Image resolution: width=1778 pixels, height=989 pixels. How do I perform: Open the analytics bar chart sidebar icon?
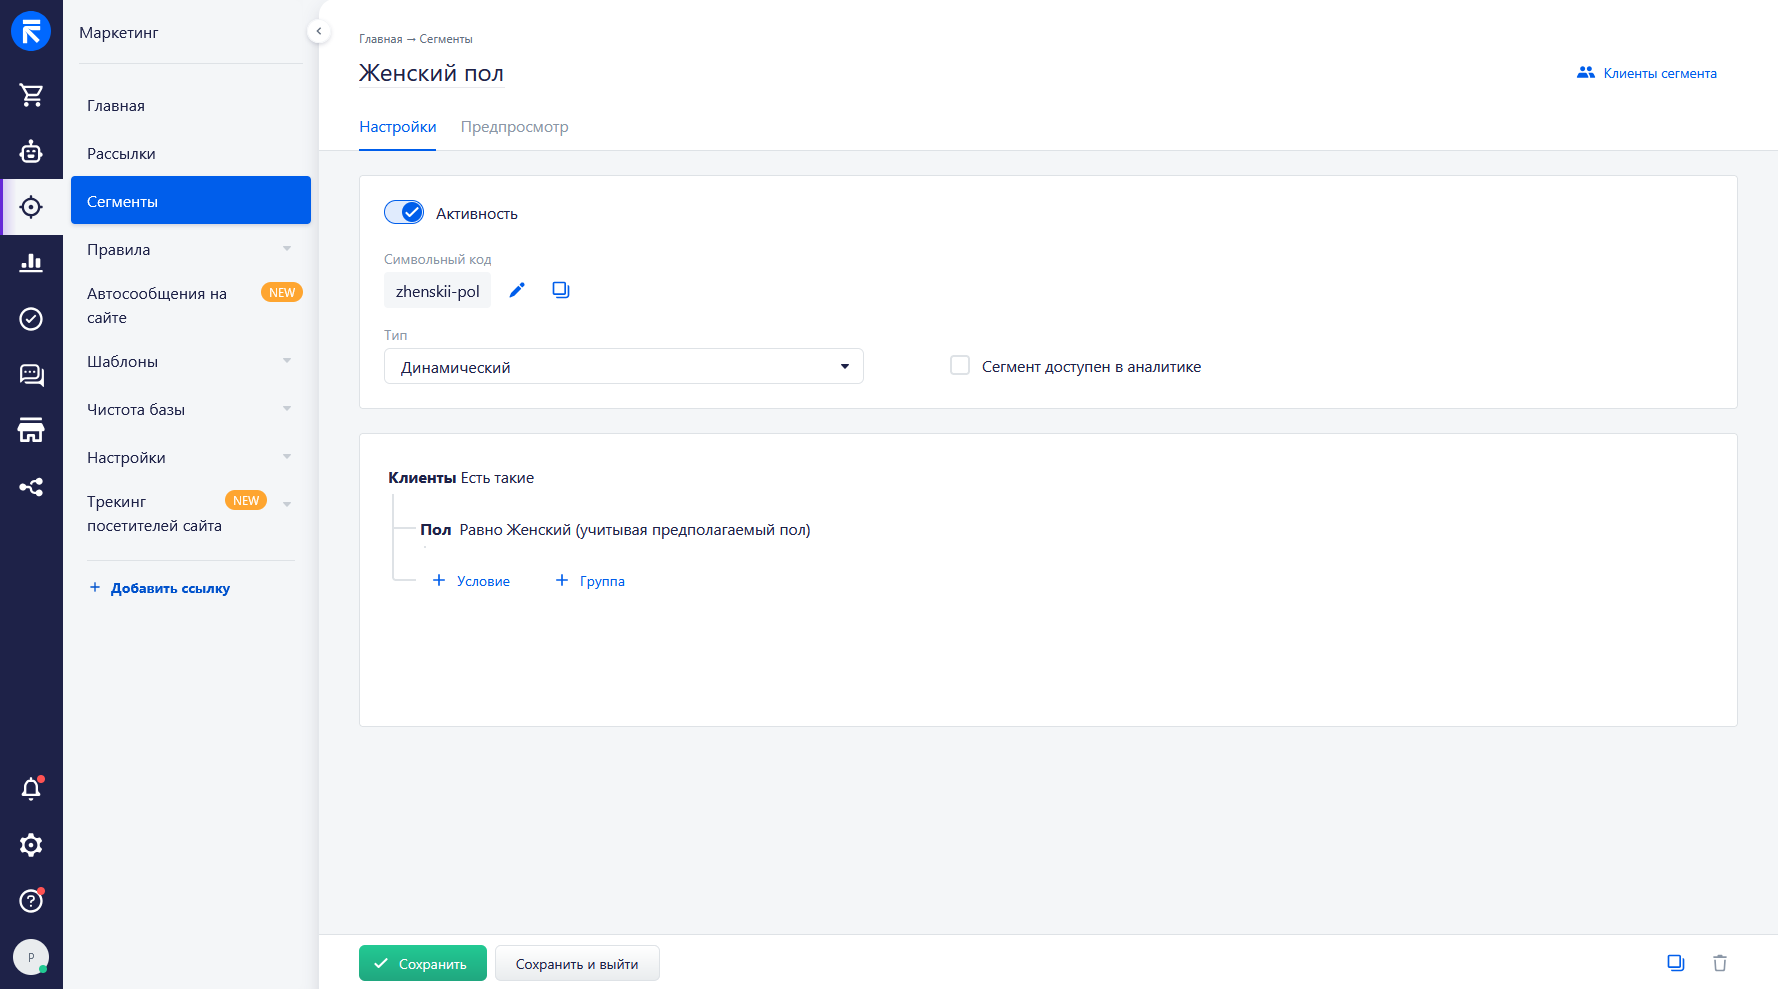click(x=31, y=263)
